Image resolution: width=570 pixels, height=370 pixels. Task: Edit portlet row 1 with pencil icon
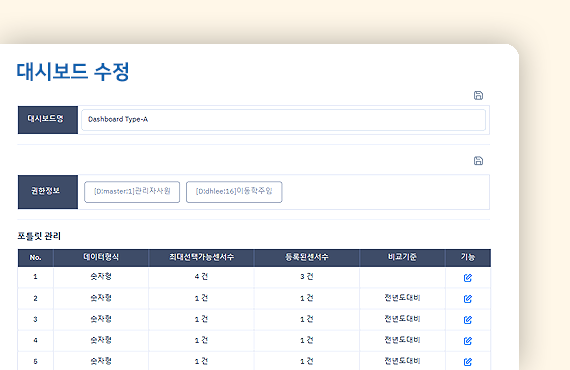(468, 278)
